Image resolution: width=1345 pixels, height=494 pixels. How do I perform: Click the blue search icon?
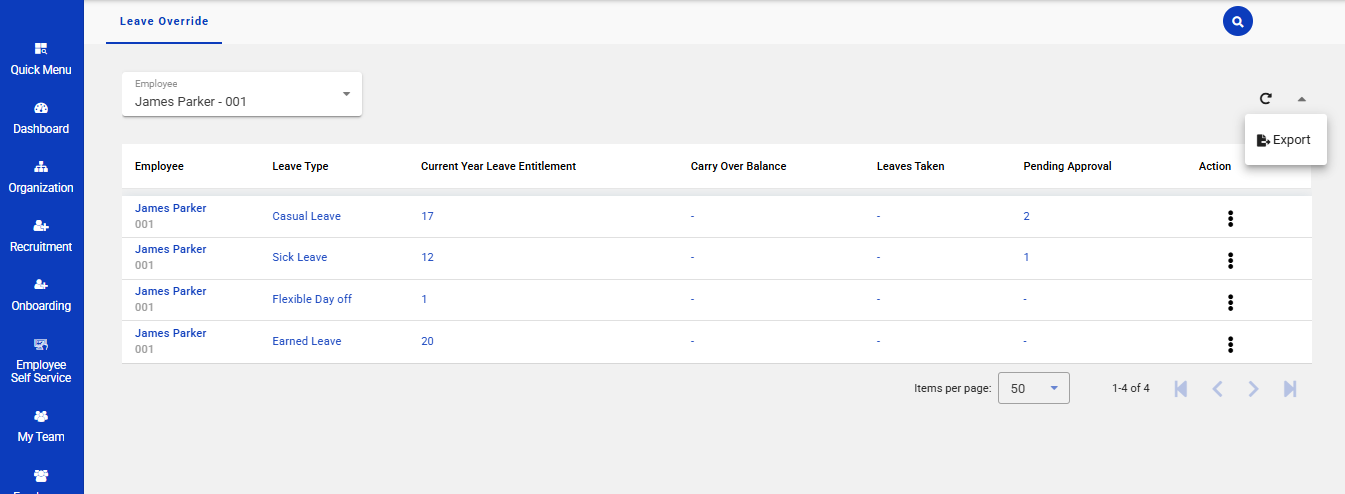1237,21
